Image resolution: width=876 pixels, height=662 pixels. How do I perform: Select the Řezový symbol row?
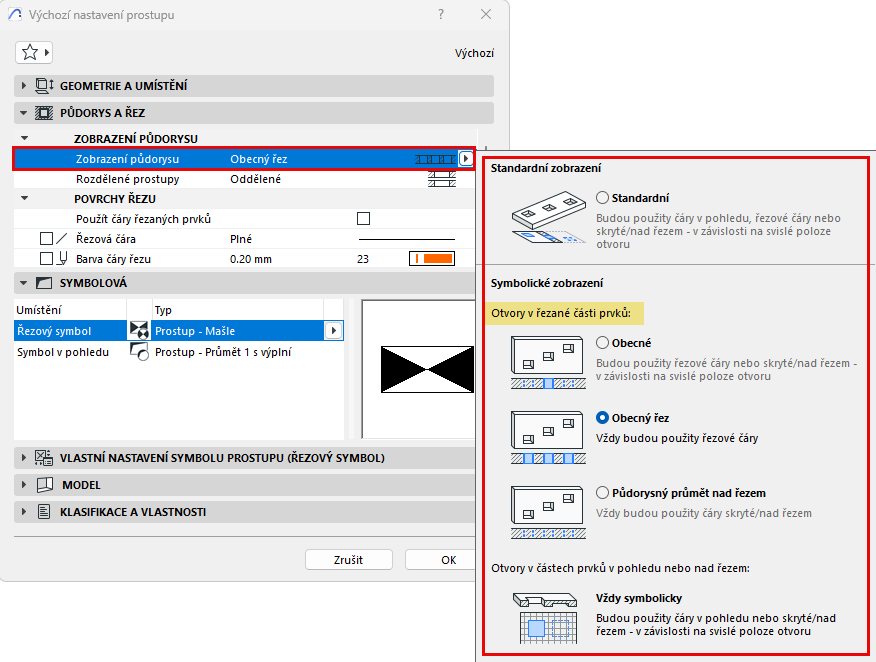178,331
